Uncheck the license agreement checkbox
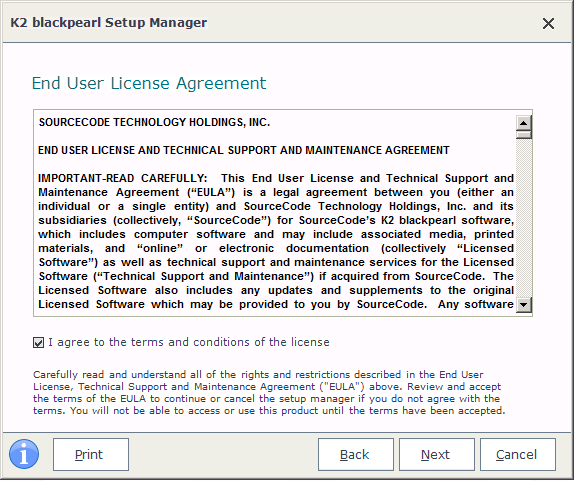This screenshot has height=481, width=574. 38,343
